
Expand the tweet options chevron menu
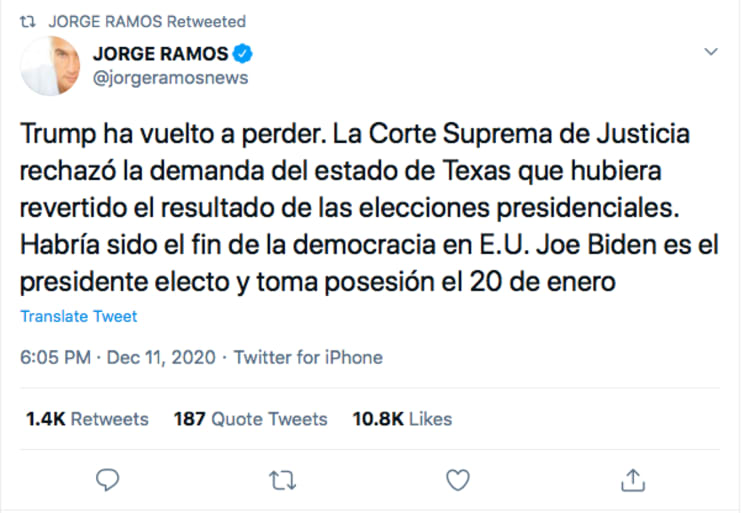tap(711, 51)
